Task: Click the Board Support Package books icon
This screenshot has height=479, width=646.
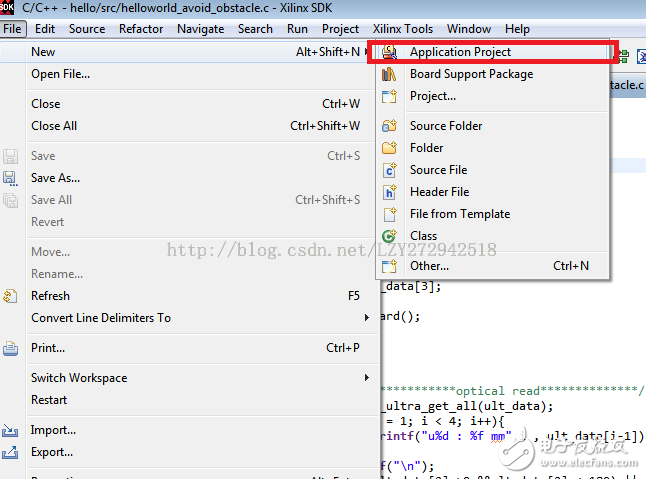Action: point(390,74)
